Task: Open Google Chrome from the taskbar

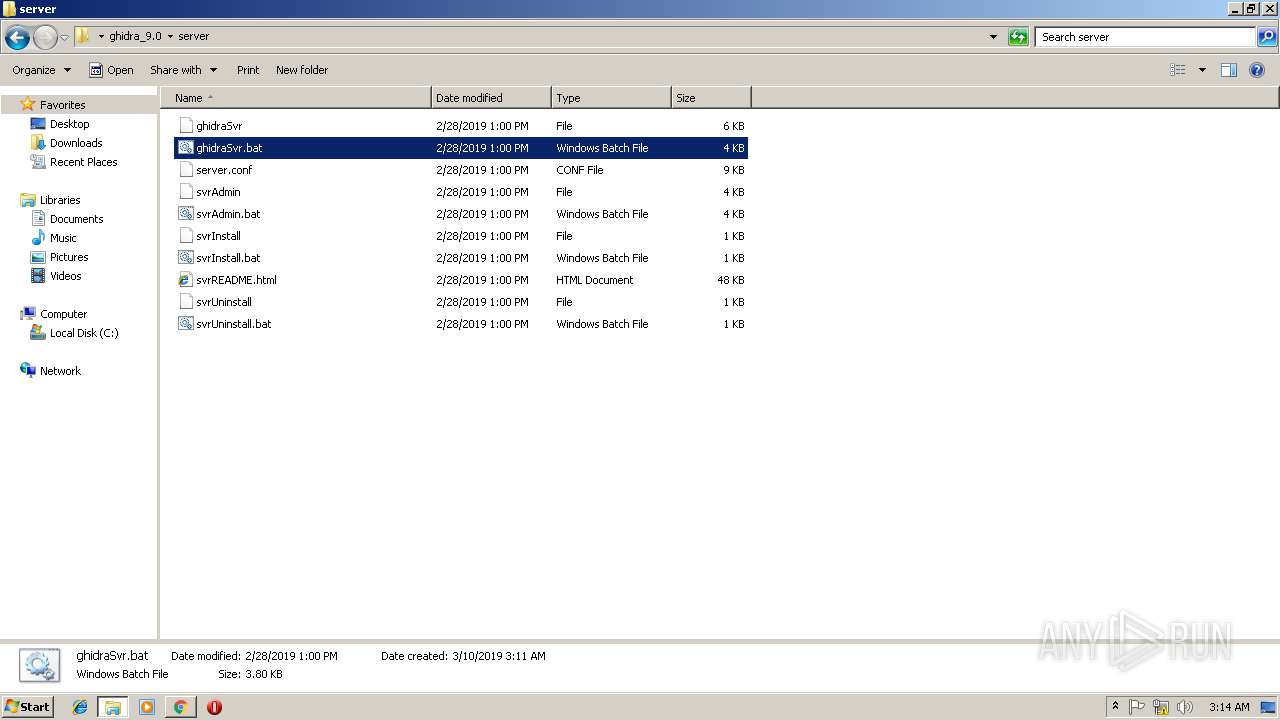Action: (x=180, y=707)
